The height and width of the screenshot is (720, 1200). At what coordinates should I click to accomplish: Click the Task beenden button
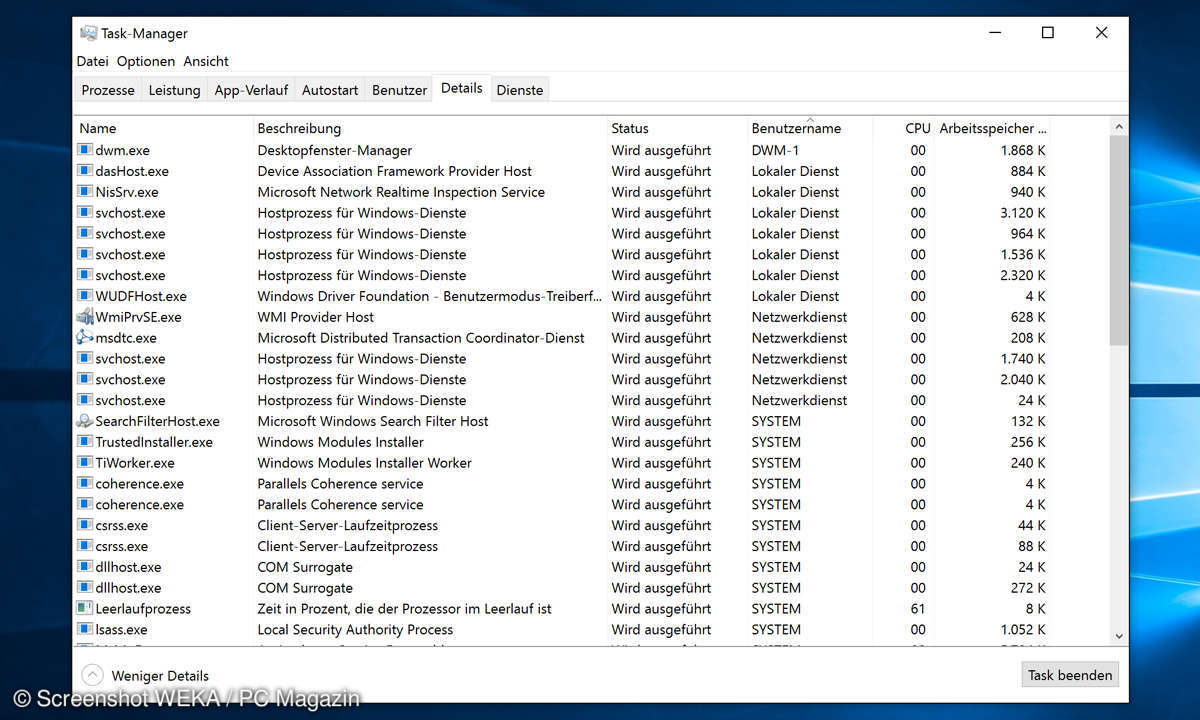1070,675
